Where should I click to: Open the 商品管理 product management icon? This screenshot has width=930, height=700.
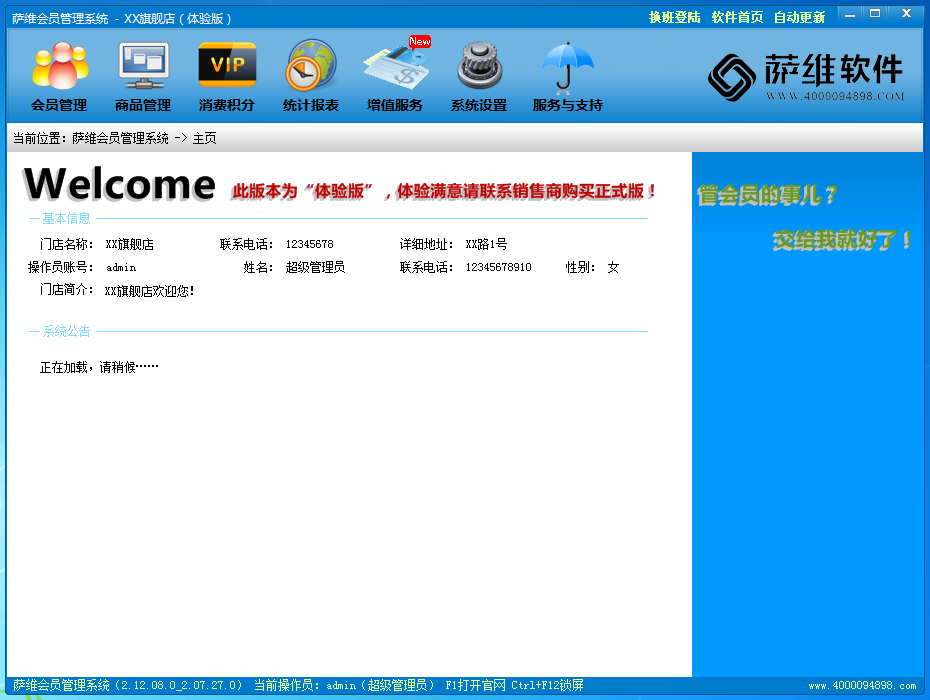[x=143, y=77]
